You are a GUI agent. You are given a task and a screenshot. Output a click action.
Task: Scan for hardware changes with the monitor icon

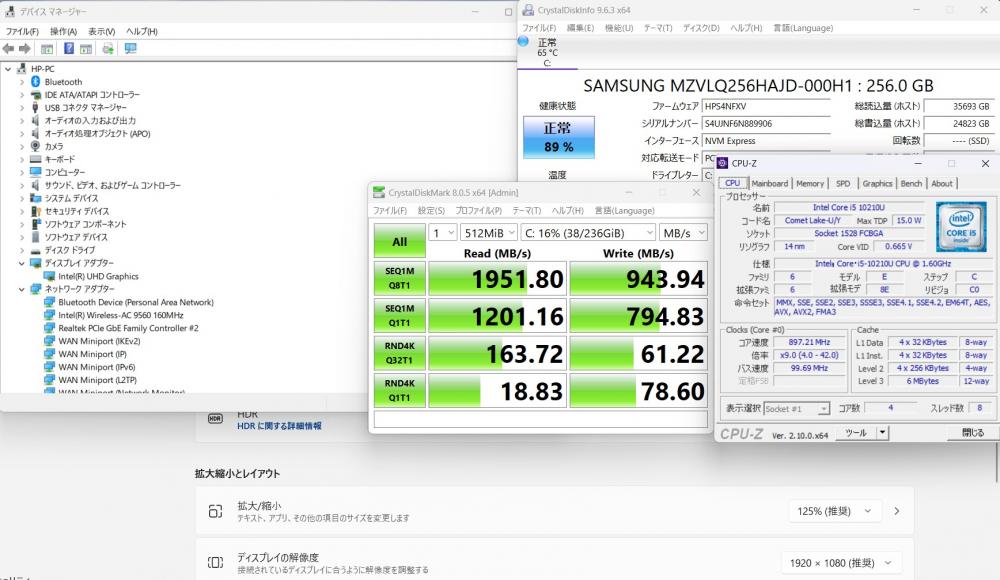(x=131, y=48)
